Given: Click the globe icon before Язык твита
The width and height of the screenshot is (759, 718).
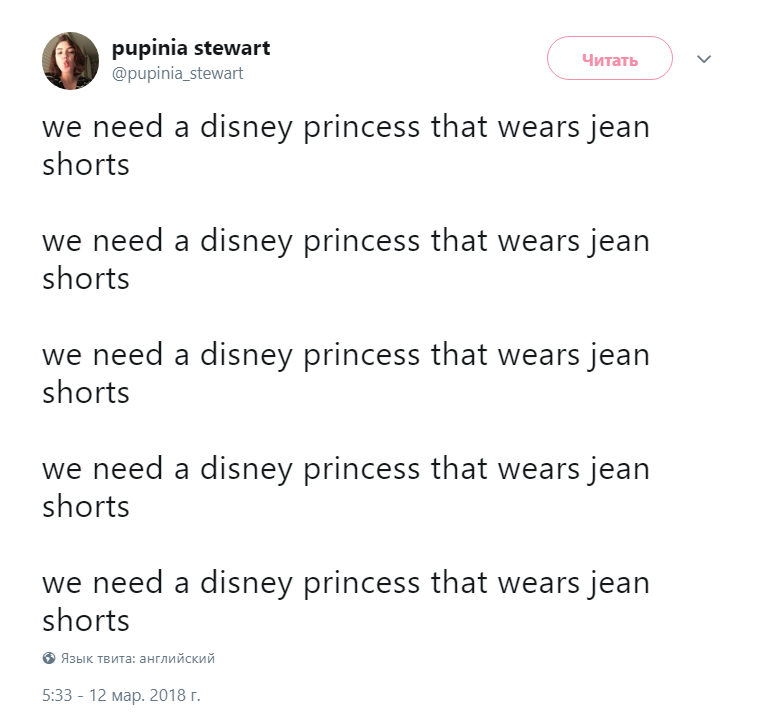Looking at the screenshot, I should (x=49, y=658).
